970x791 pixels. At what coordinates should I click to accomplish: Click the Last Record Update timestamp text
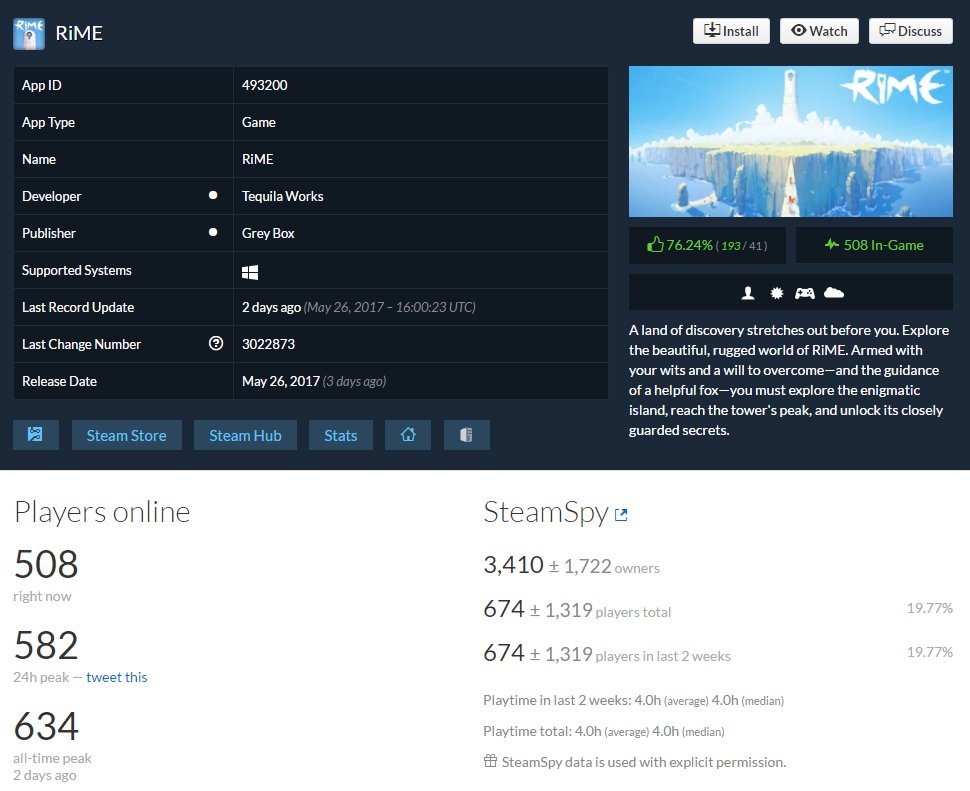coord(359,307)
